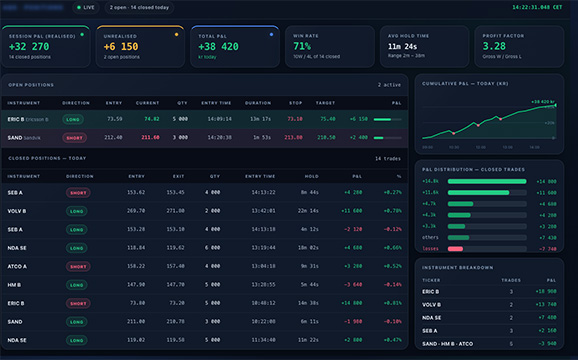Click the Trades header in Instrument Breakdown
The height and width of the screenshot is (360, 578).
click(511, 280)
